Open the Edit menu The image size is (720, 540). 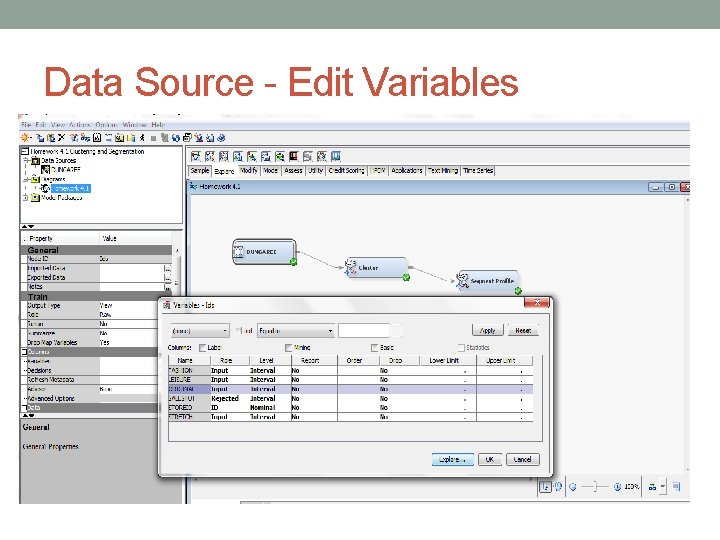tap(41, 125)
